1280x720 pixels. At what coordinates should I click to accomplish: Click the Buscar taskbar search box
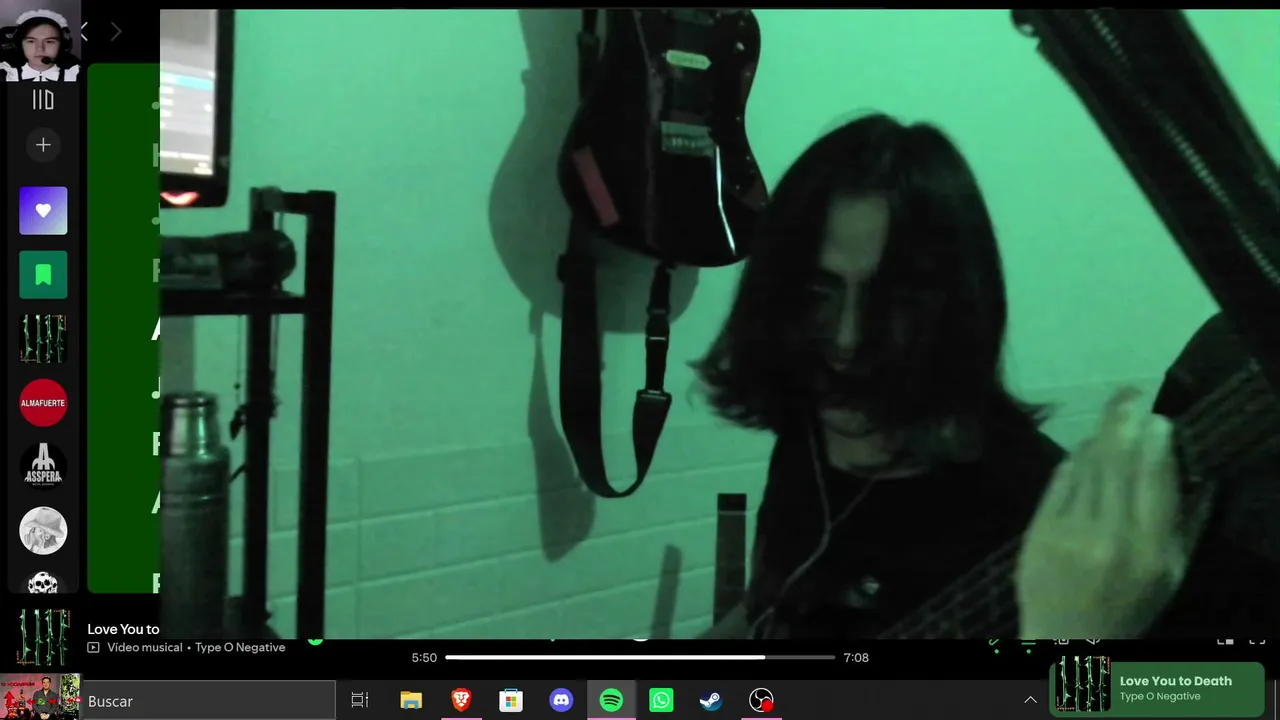click(x=208, y=701)
